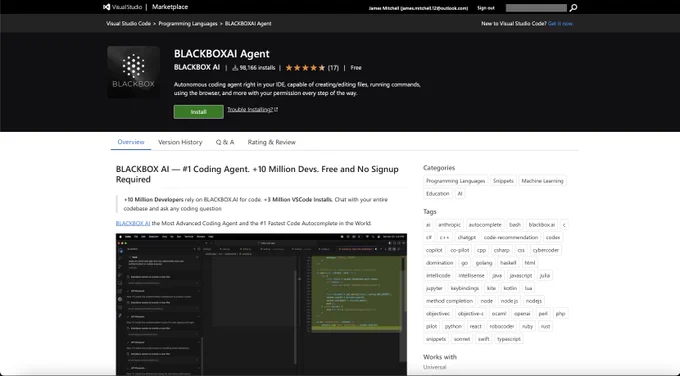Go to Visual Studio Code breadcrumb
Image resolution: width=680 pixels, height=376 pixels.
coord(128,23)
